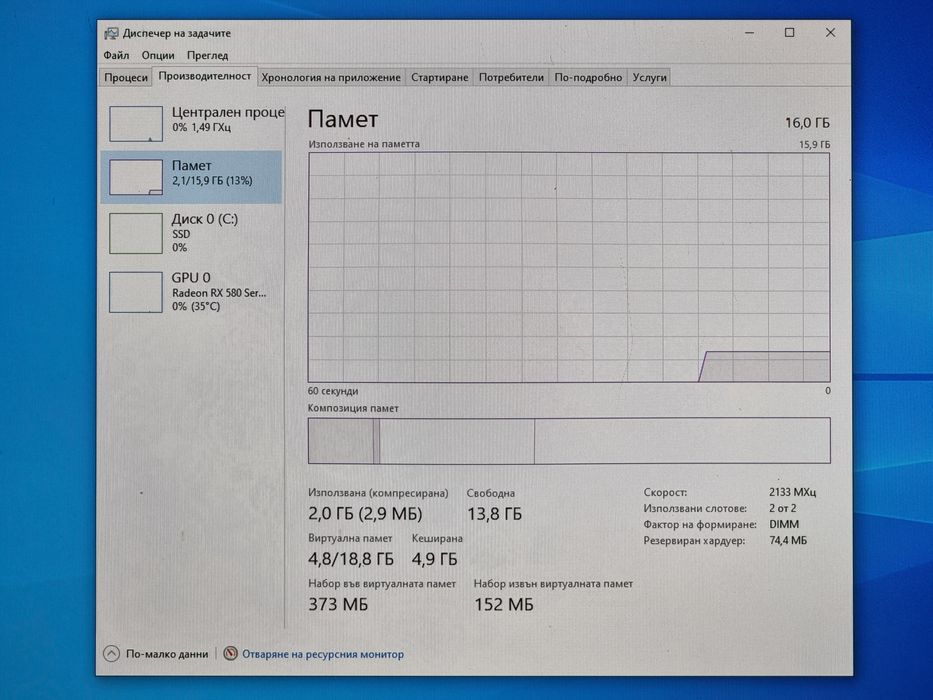
Task: Click the Task Manager title bar icon
Action: coord(111,33)
